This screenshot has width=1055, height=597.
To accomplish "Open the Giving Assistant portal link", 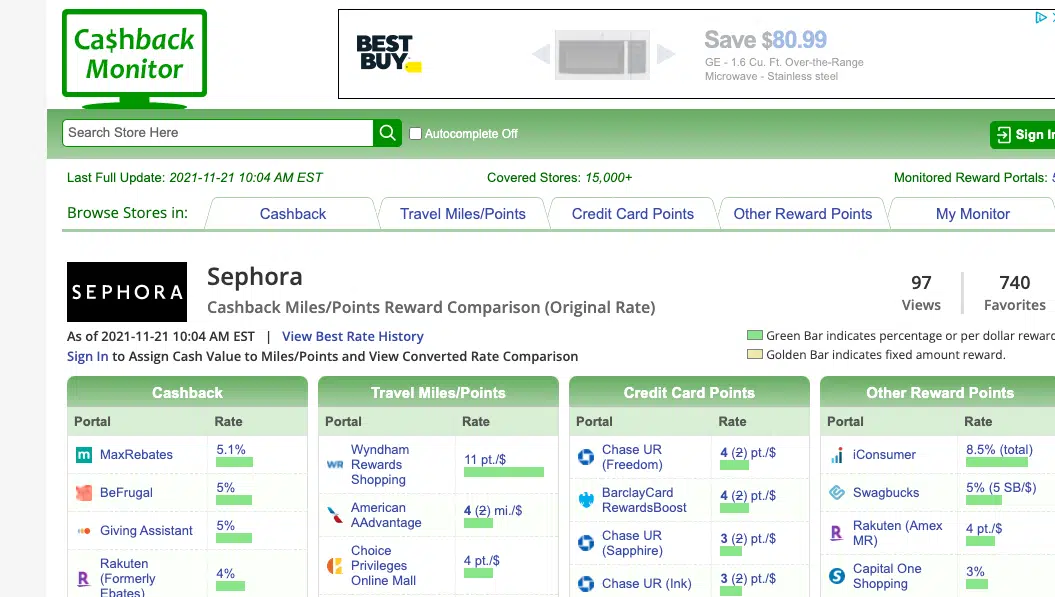I will point(147,531).
